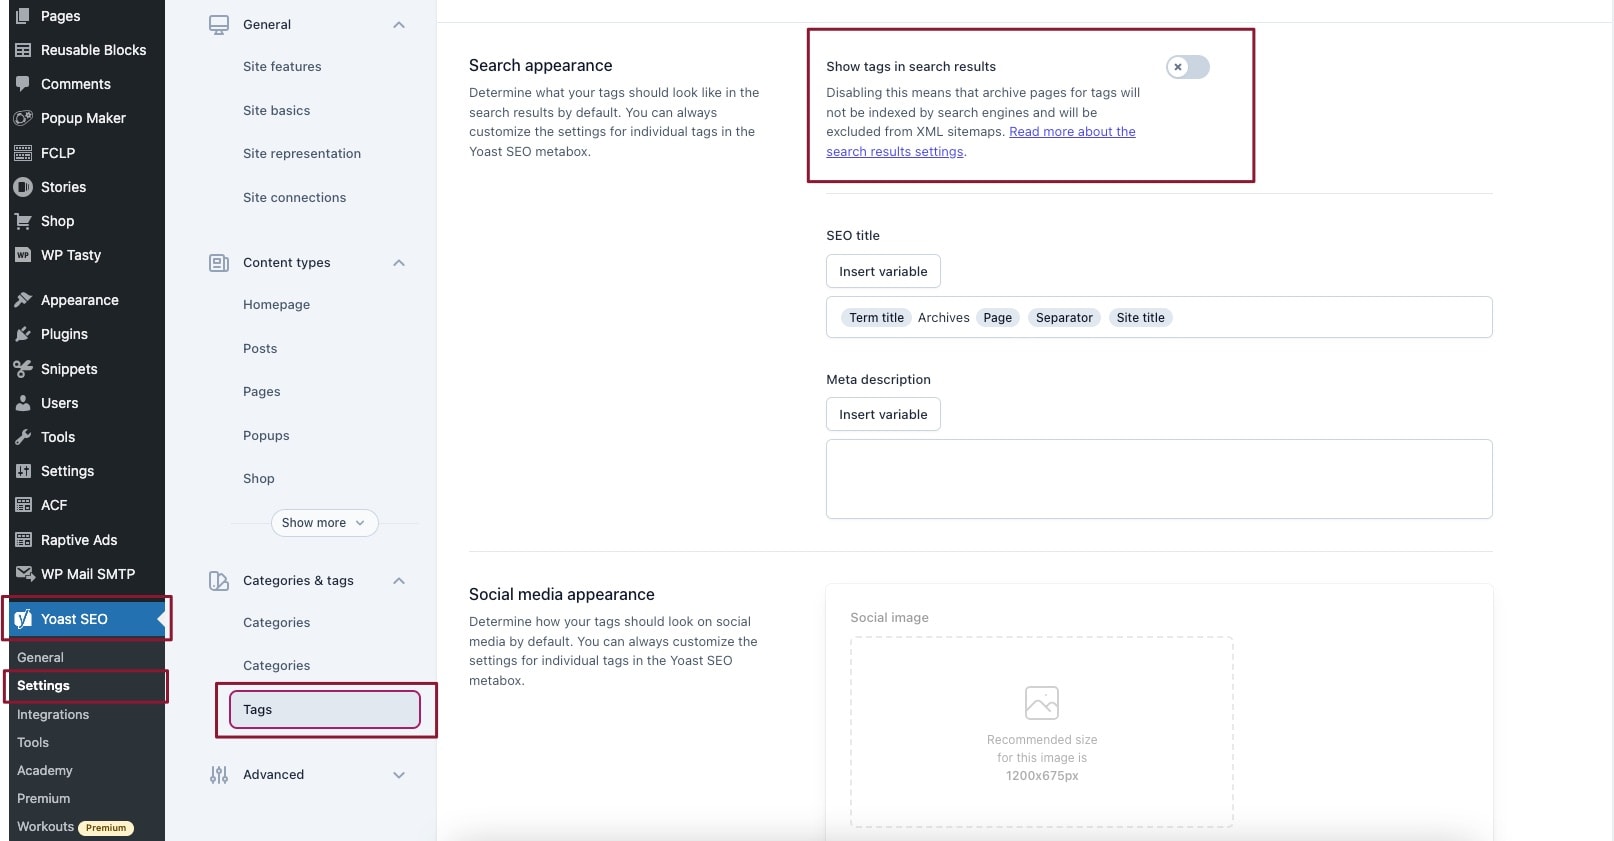This screenshot has width=1614, height=841.
Task: Click the Social image upload area
Action: click(1042, 732)
